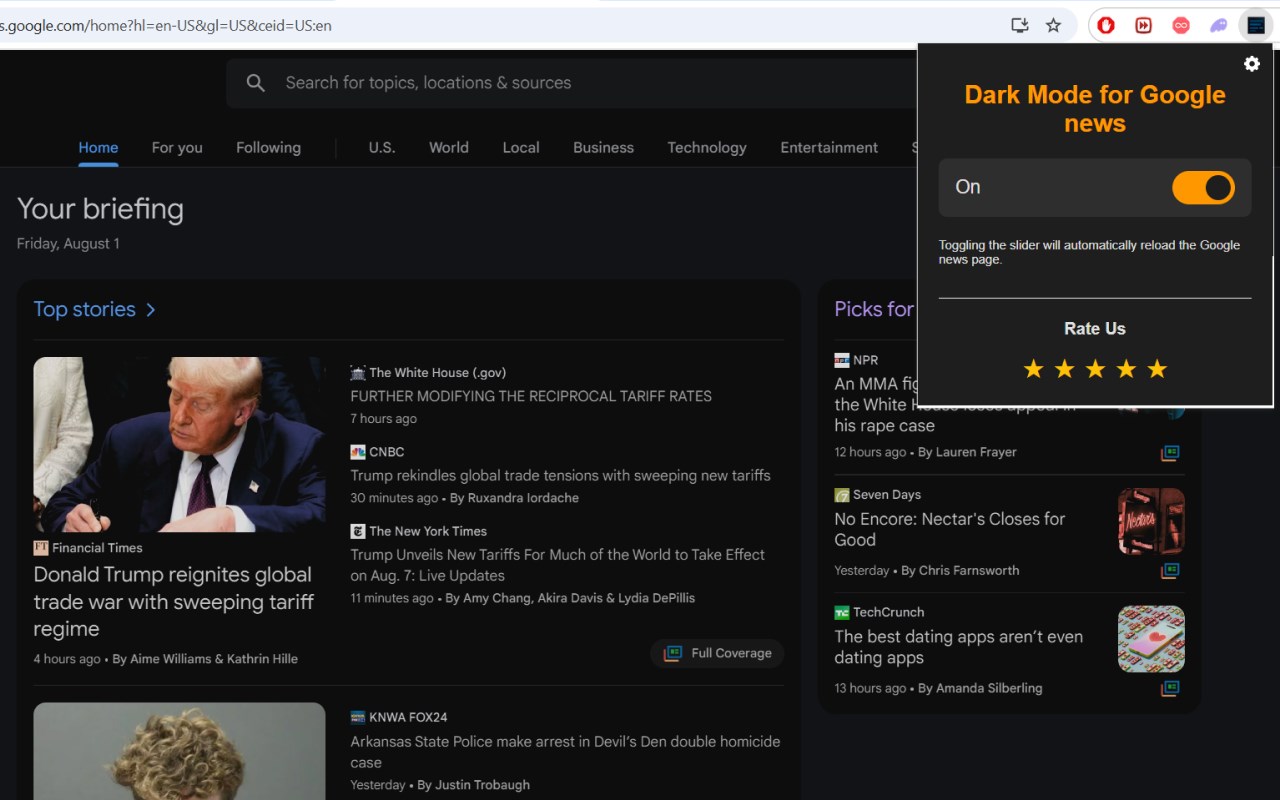Click the 'By Chris Farnsworth' byline

[960, 571]
